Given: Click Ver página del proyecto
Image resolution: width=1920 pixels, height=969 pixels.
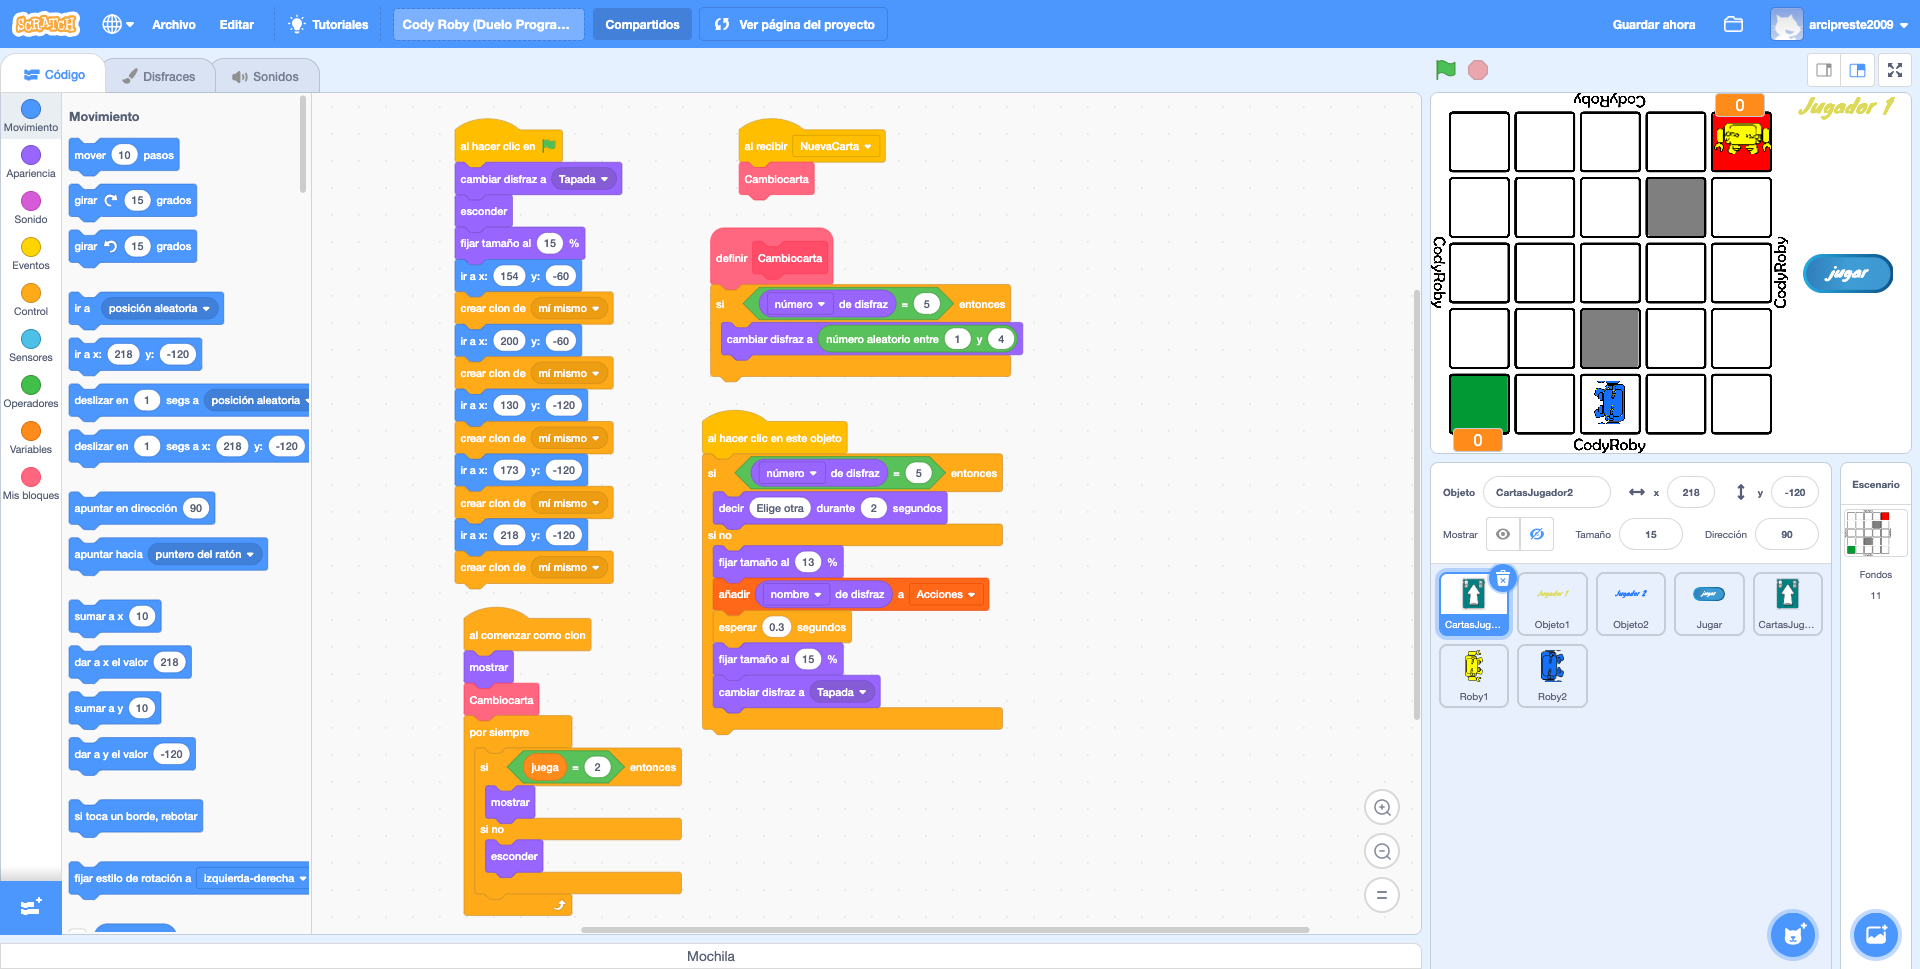Looking at the screenshot, I should click(794, 24).
